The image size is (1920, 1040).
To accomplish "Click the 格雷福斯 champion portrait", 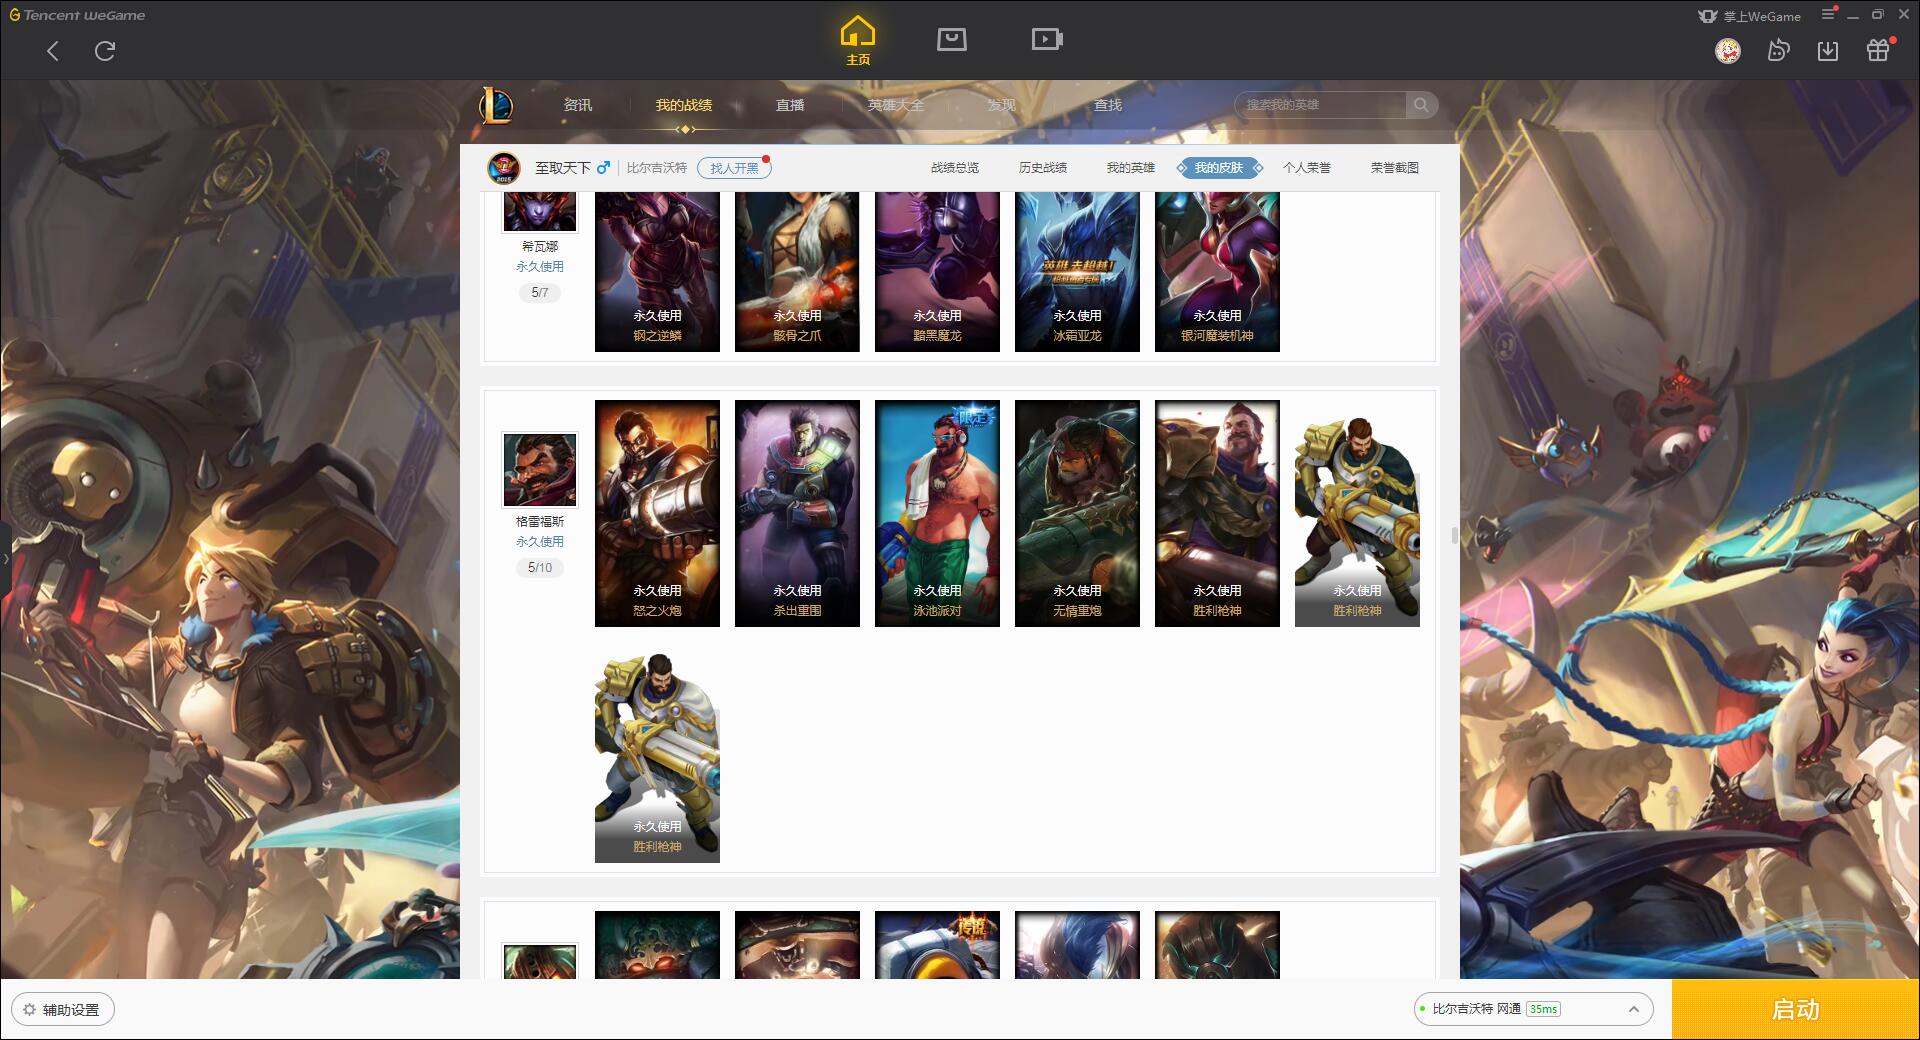I will pyautogui.click(x=540, y=470).
